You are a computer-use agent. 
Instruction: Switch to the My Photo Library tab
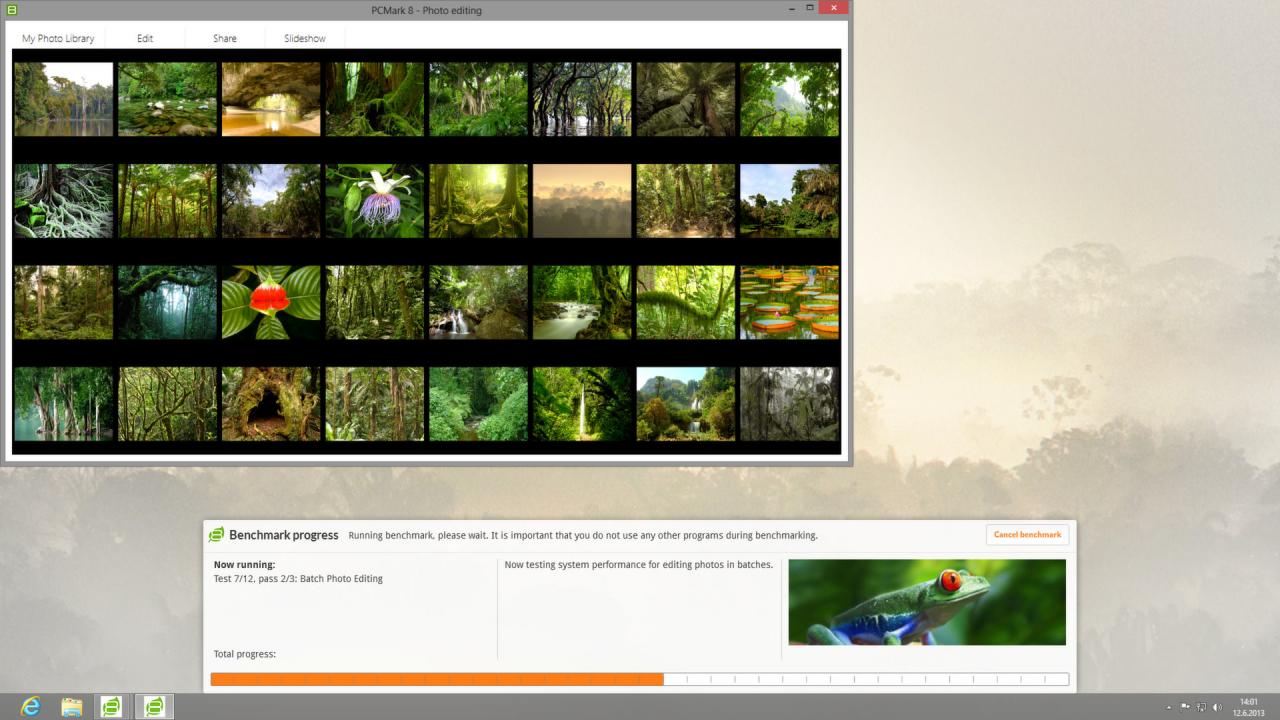[x=57, y=38]
